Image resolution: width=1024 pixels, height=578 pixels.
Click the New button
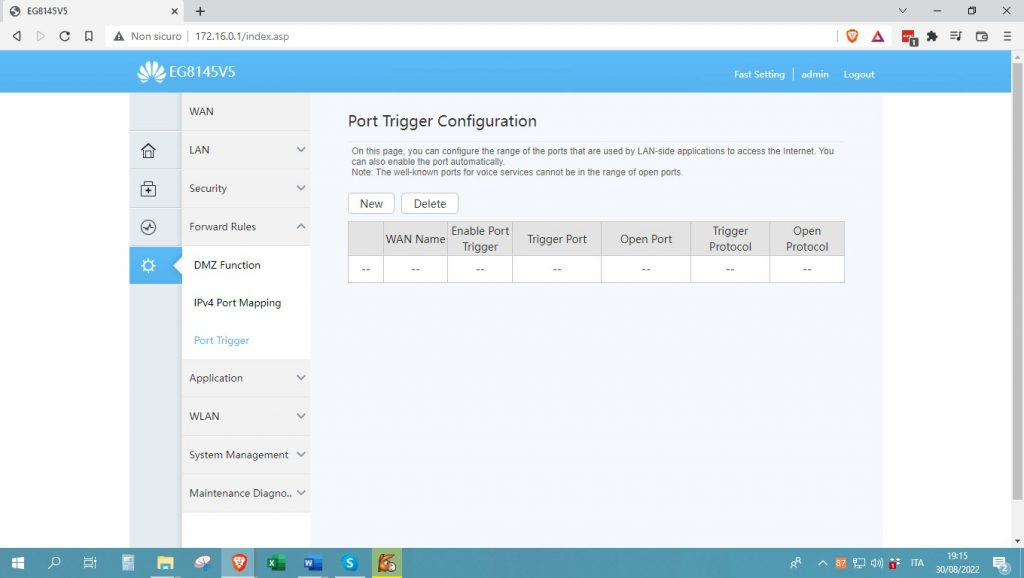[x=370, y=203]
